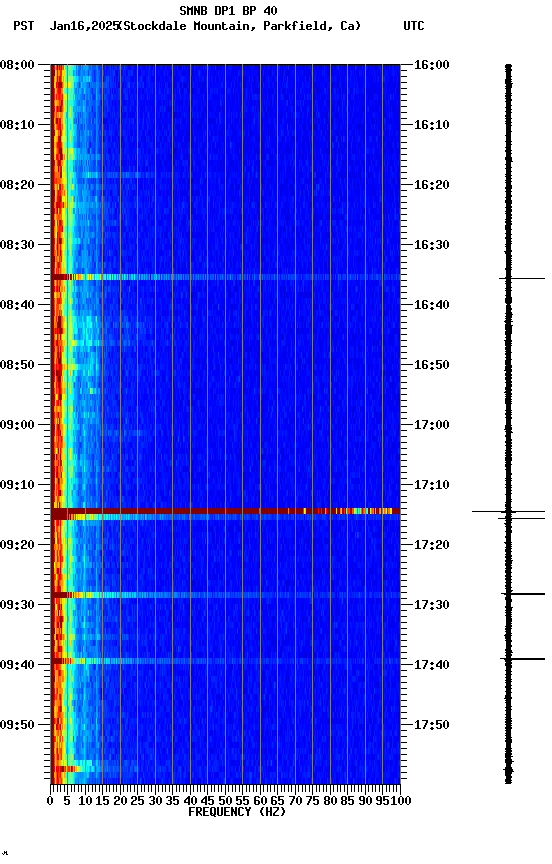Click the 20 Hz frequency axis label
The width and height of the screenshot is (552, 864).
120,801
